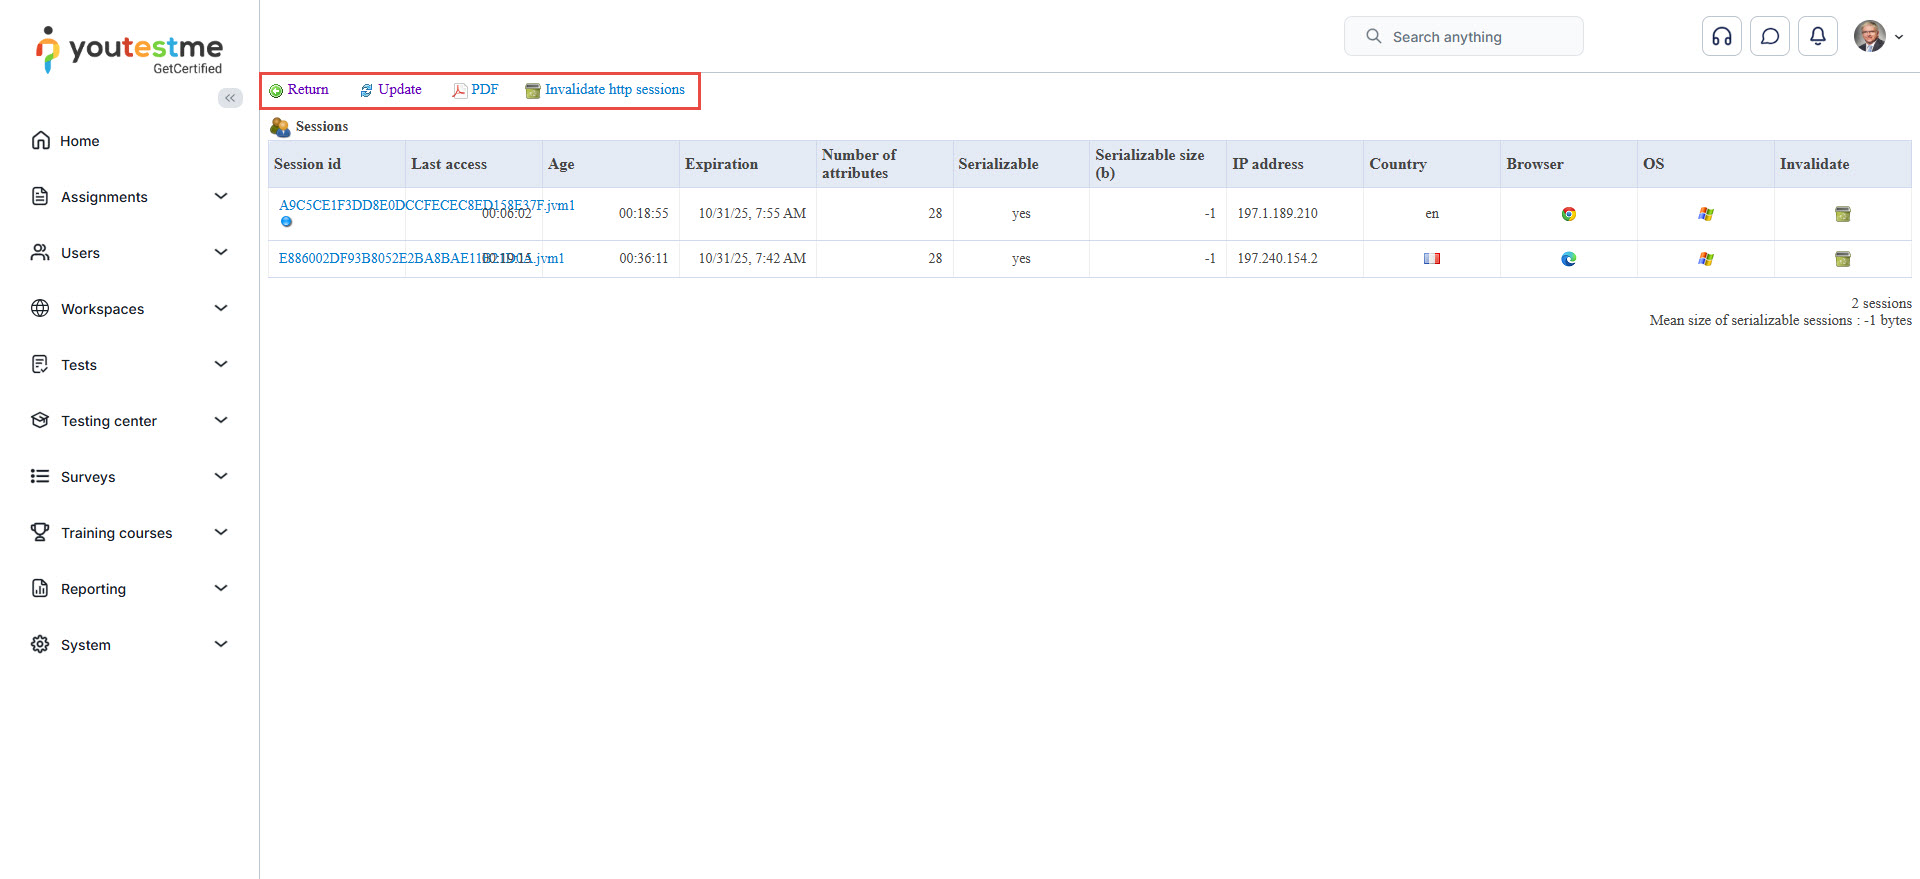Image resolution: width=1920 pixels, height=879 pixels.
Task: Open the user profile dropdown
Action: pos(1878,37)
